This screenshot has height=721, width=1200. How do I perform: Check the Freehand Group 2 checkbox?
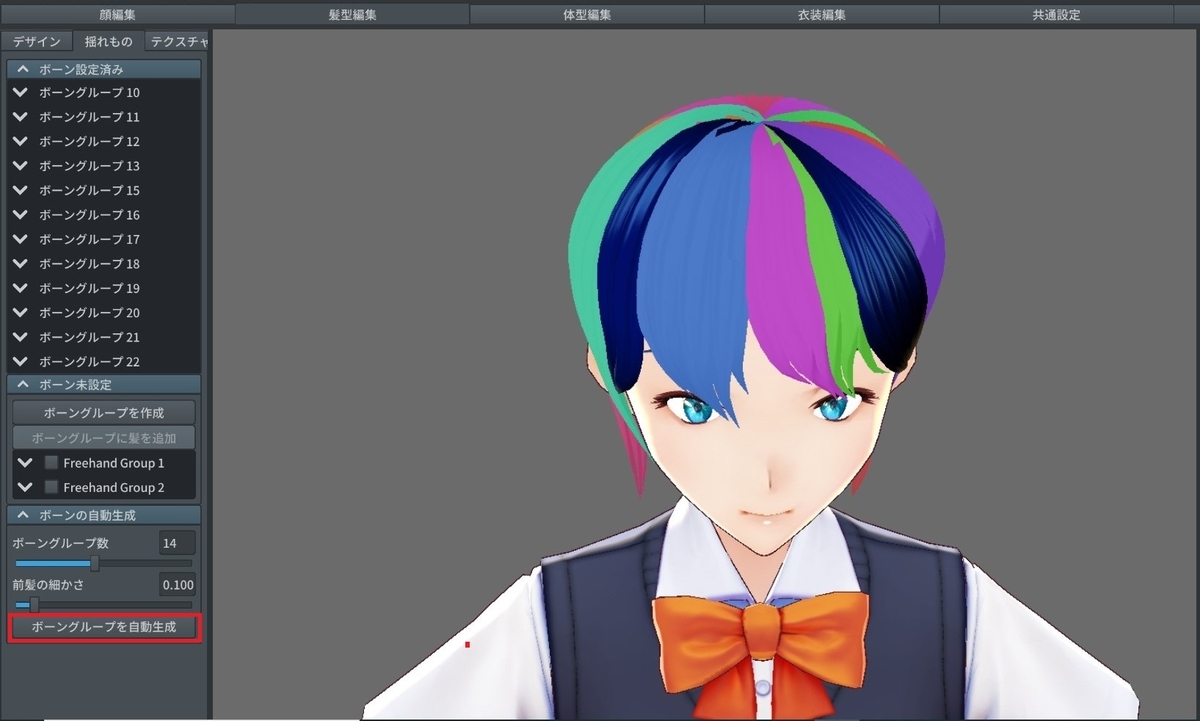pyautogui.click(x=51, y=487)
